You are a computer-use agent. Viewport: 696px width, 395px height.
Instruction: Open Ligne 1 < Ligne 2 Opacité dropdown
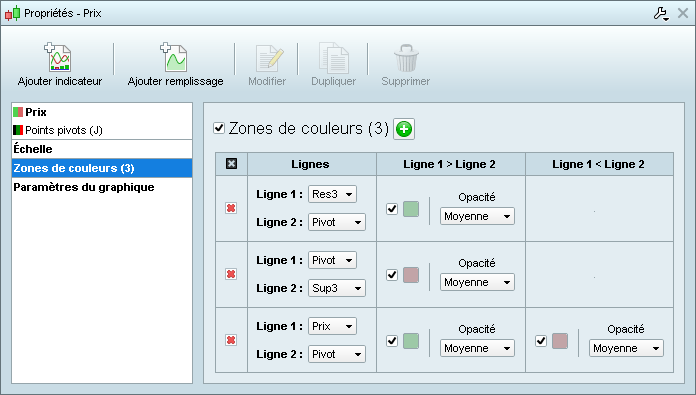point(626,348)
